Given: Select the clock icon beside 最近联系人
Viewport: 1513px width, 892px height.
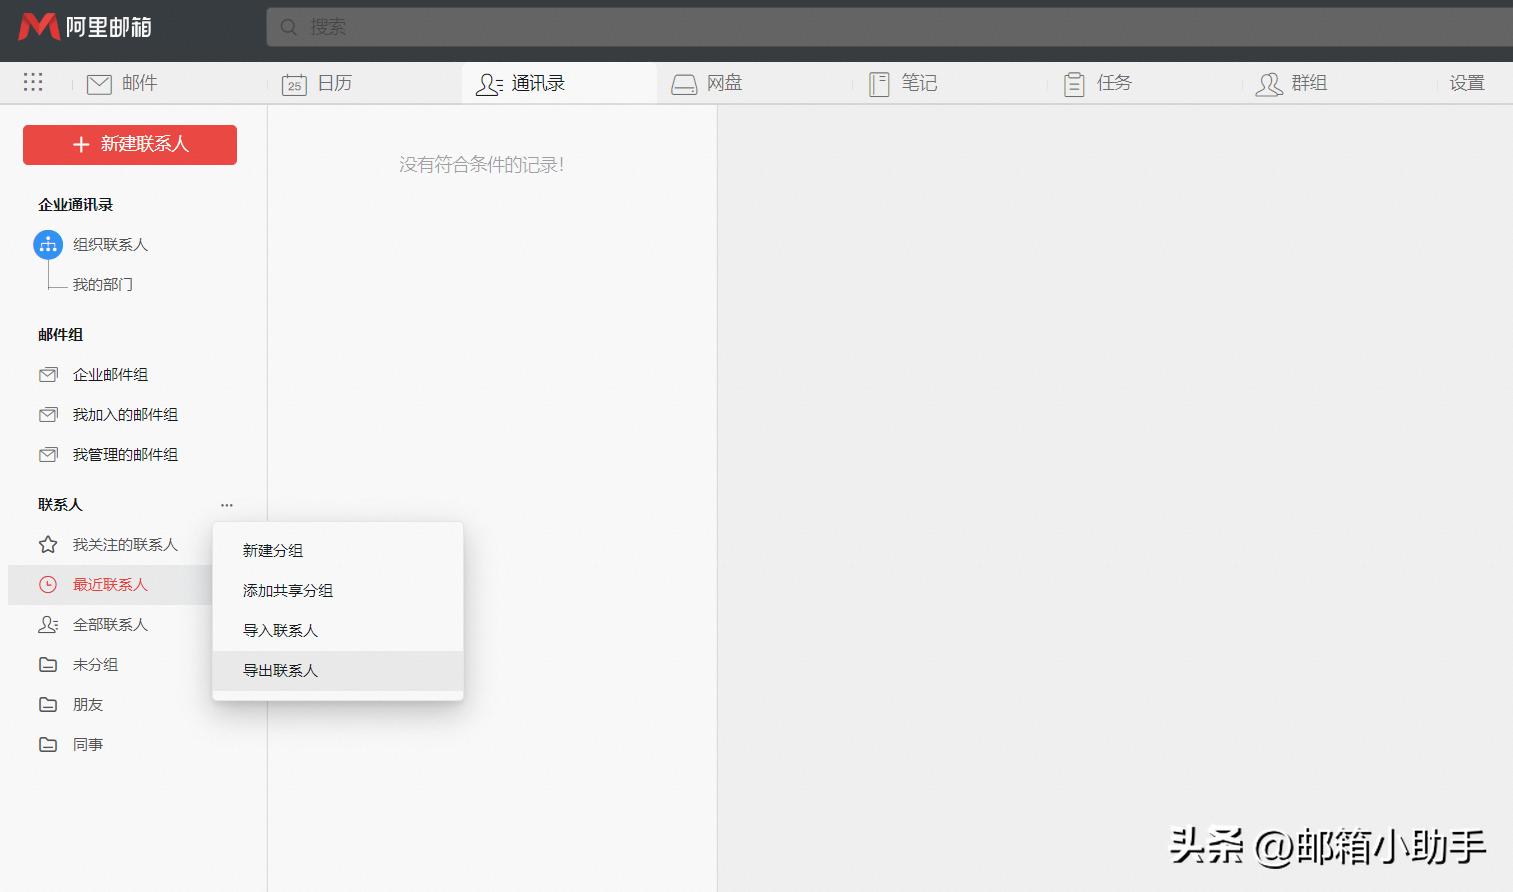Looking at the screenshot, I should click(x=47, y=584).
